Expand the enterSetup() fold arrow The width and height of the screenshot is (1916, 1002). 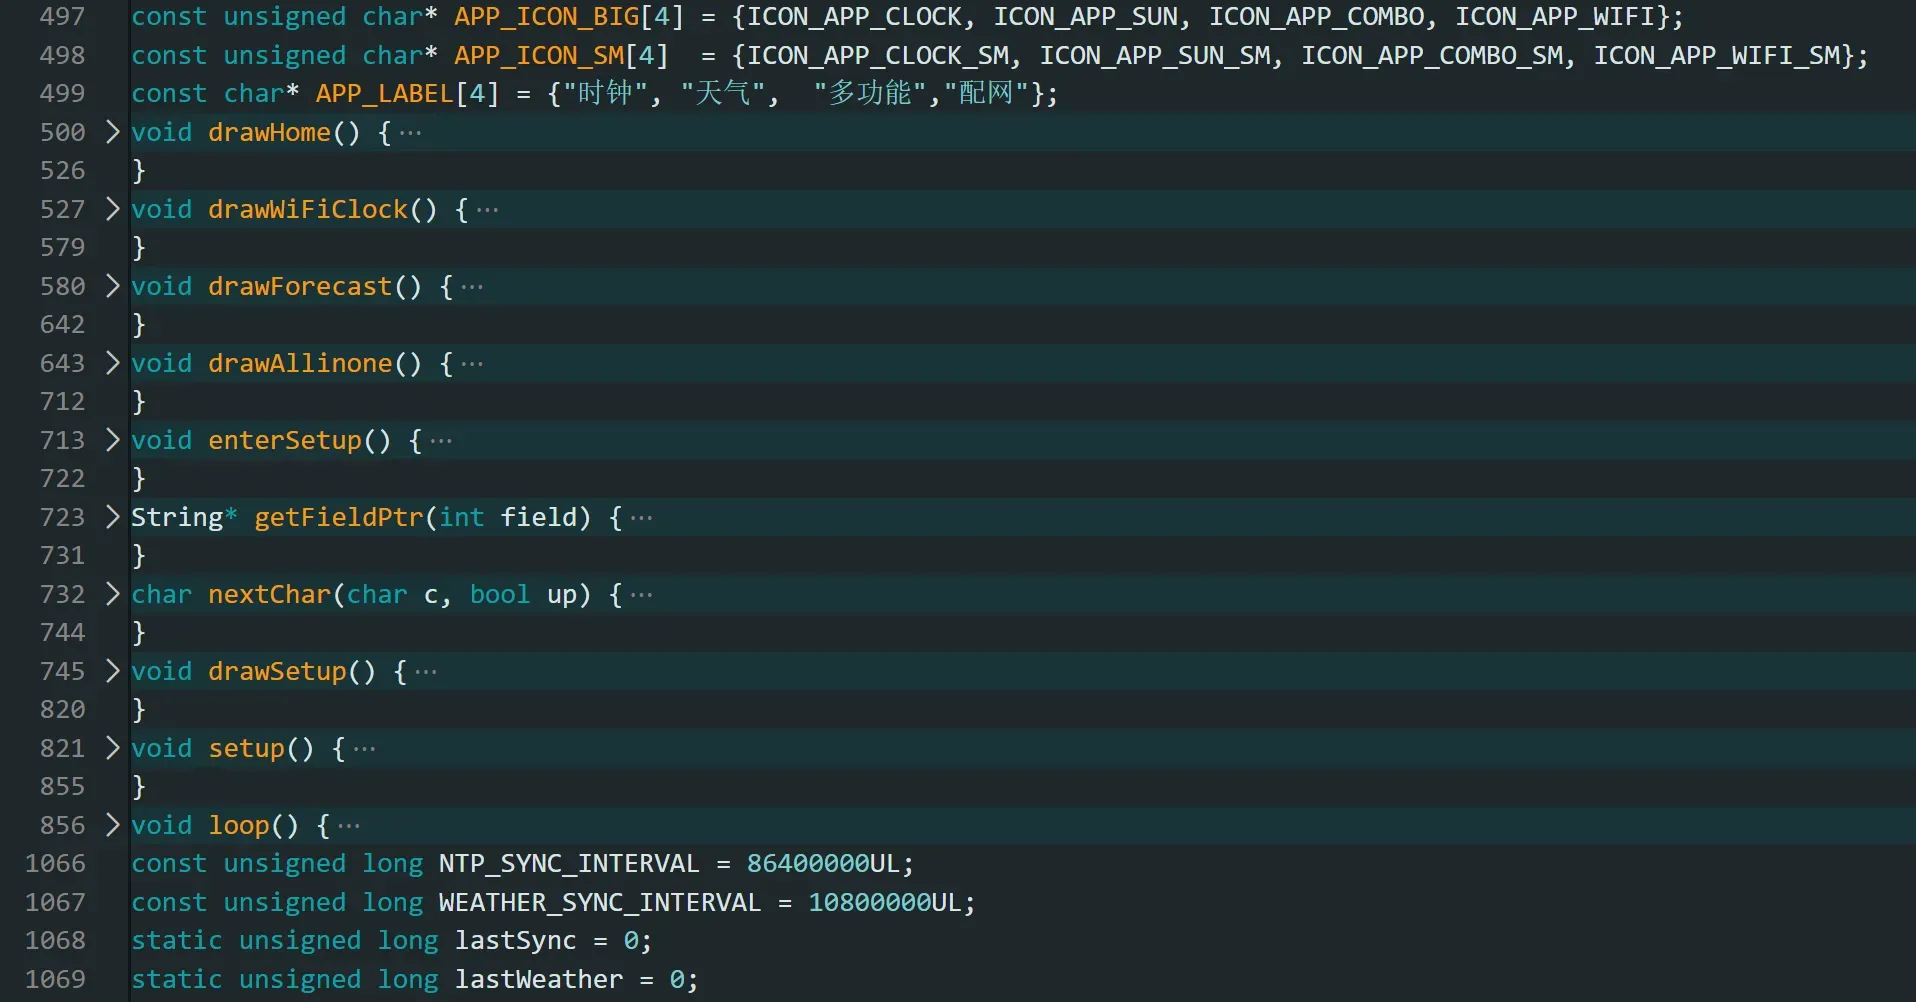112,440
